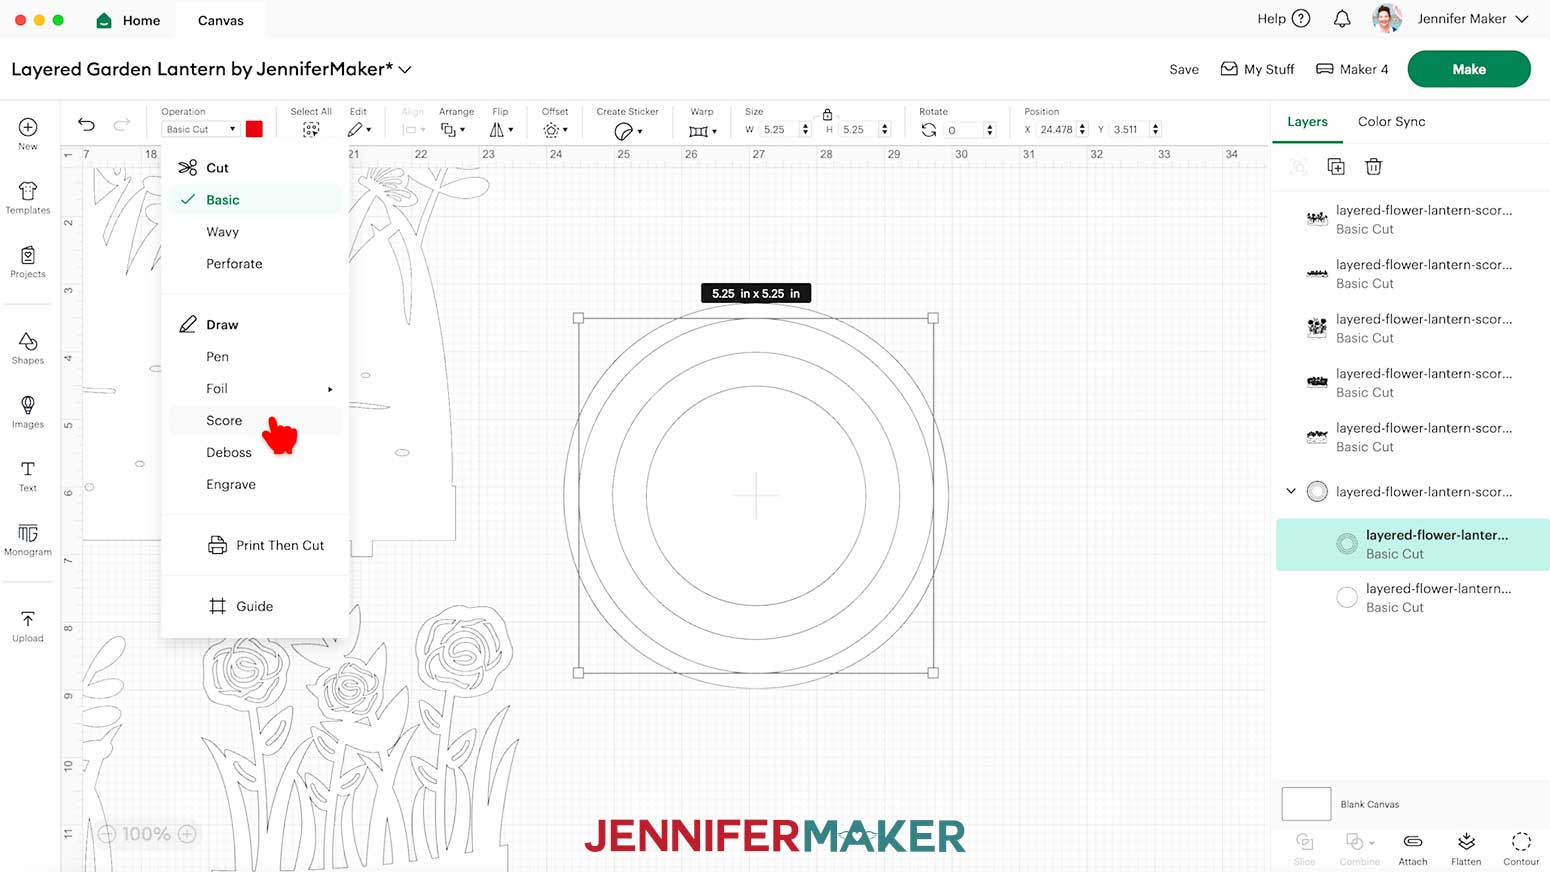Increase X position with stepper
Screen dimensions: 1550x872
coord(1082,126)
